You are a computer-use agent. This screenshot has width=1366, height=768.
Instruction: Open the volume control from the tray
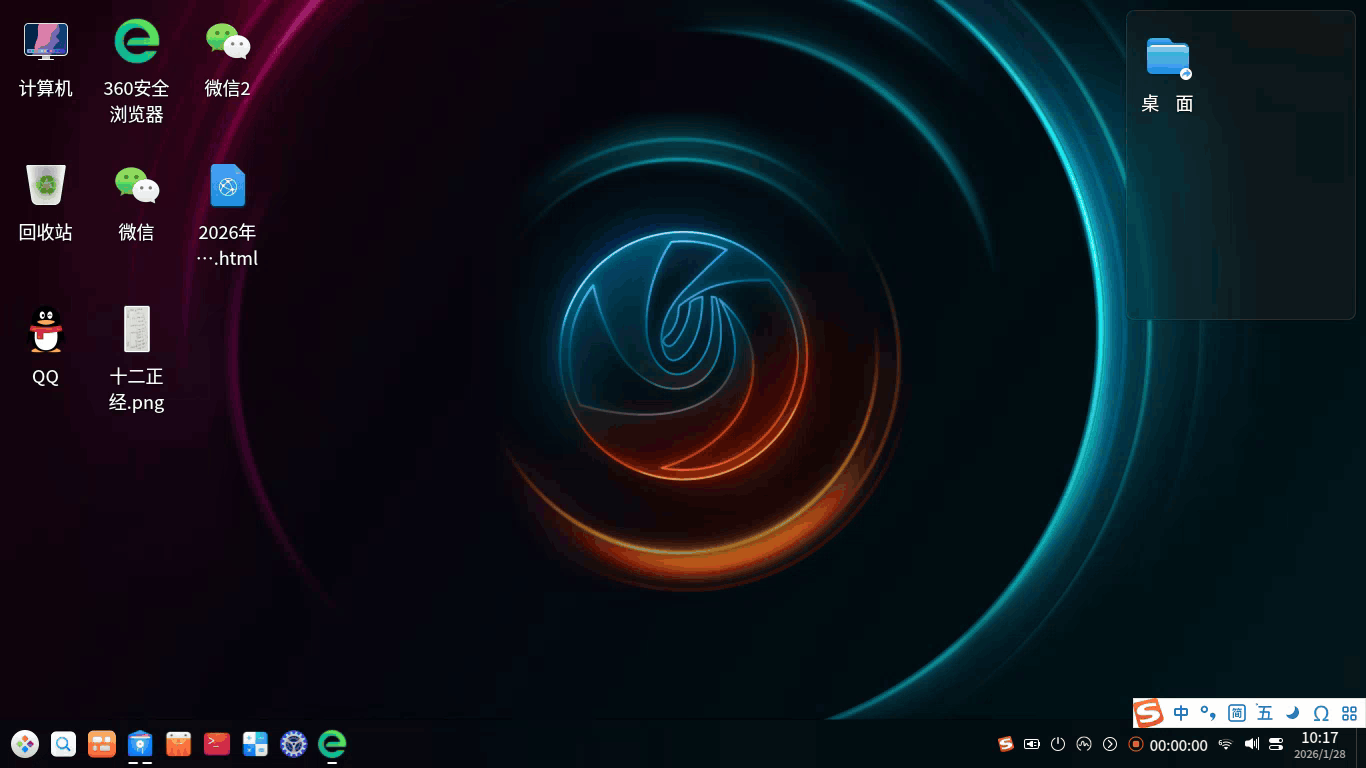pyautogui.click(x=1252, y=744)
